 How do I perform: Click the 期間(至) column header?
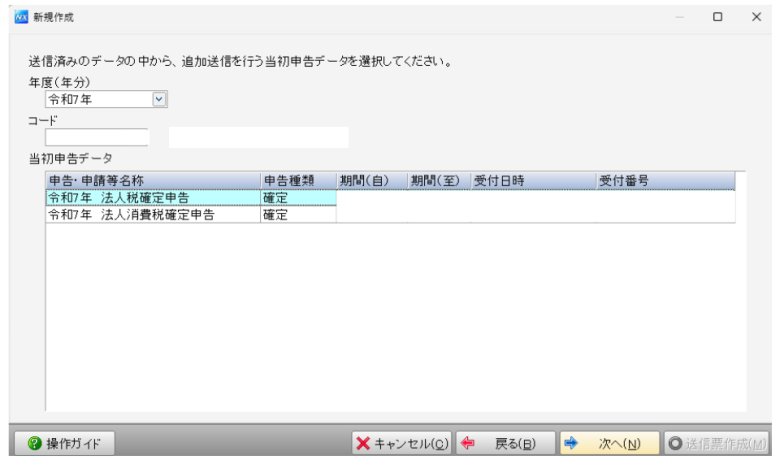pyautogui.click(x=439, y=181)
